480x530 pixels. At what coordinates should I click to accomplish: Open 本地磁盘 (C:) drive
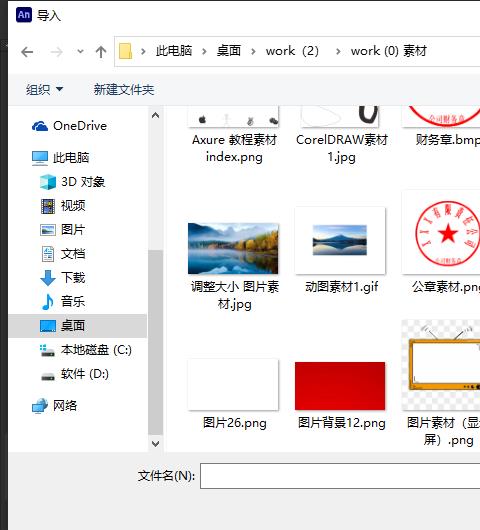(96, 350)
